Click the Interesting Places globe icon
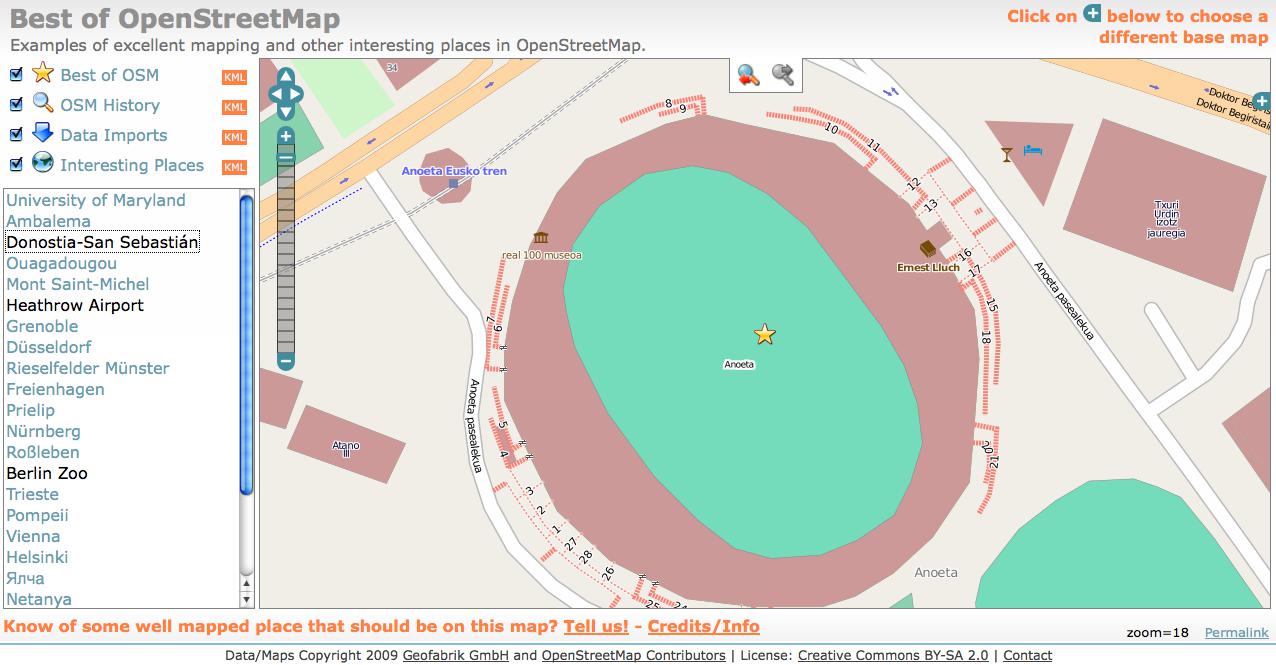The width and height of the screenshot is (1276, 665). click(43, 163)
